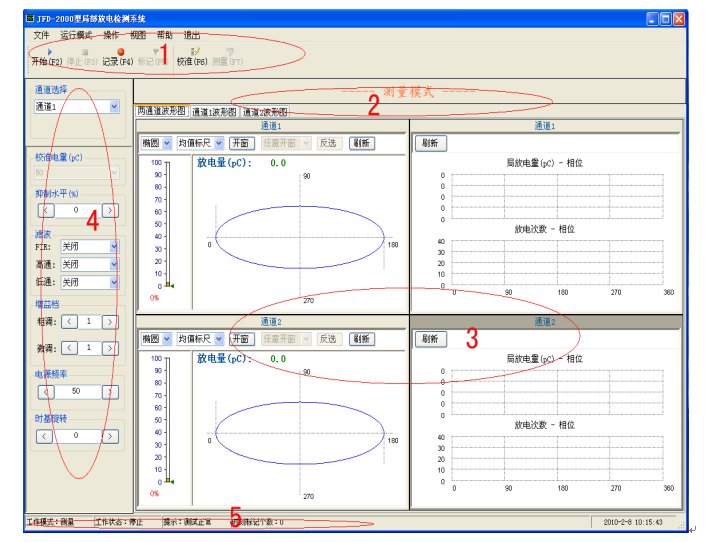Click the 开窗 button in 通道2 panel
Screen dimensions: 714x542
(x=241, y=339)
